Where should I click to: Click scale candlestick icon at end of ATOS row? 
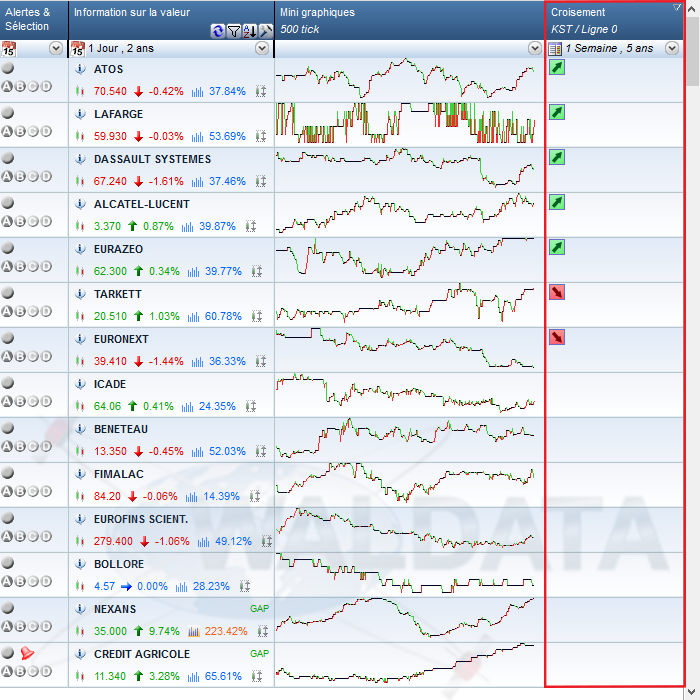[261, 92]
